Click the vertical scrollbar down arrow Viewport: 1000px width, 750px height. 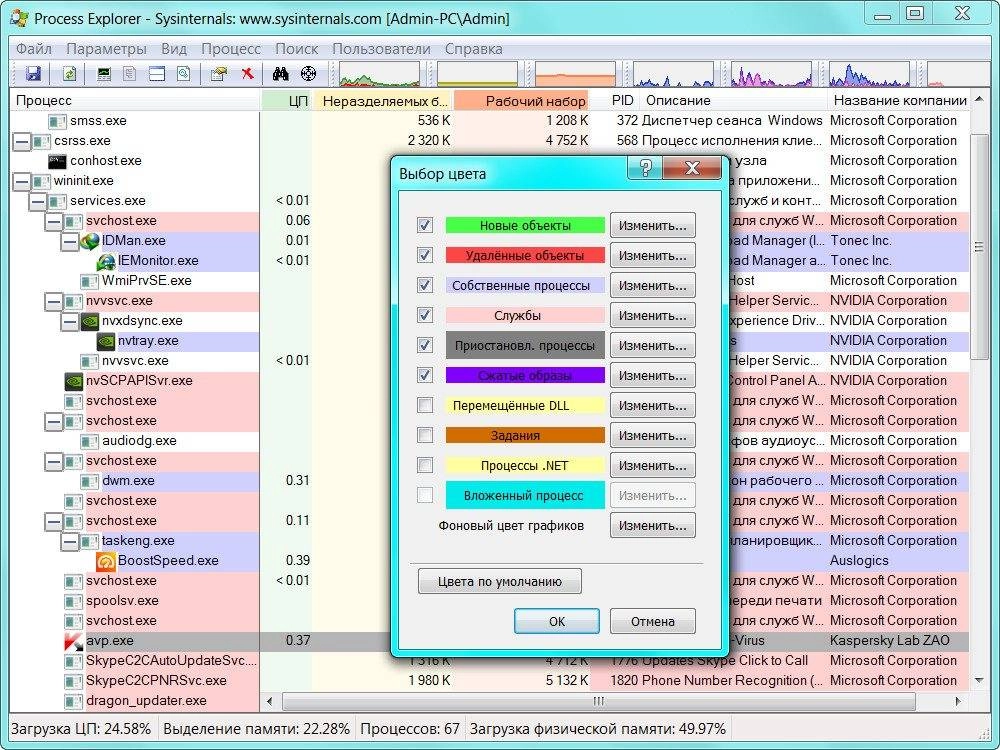tap(979, 681)
